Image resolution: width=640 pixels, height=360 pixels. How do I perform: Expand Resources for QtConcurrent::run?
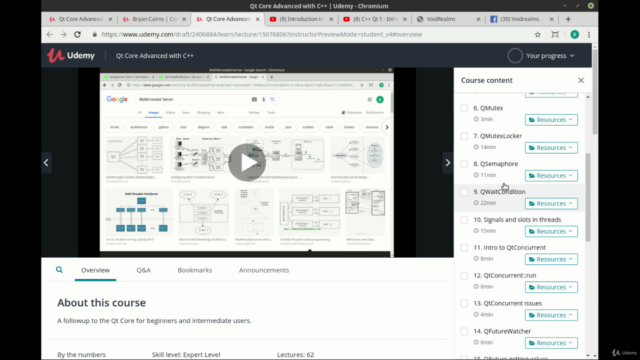pyautogui.click(x=551, y=287)
